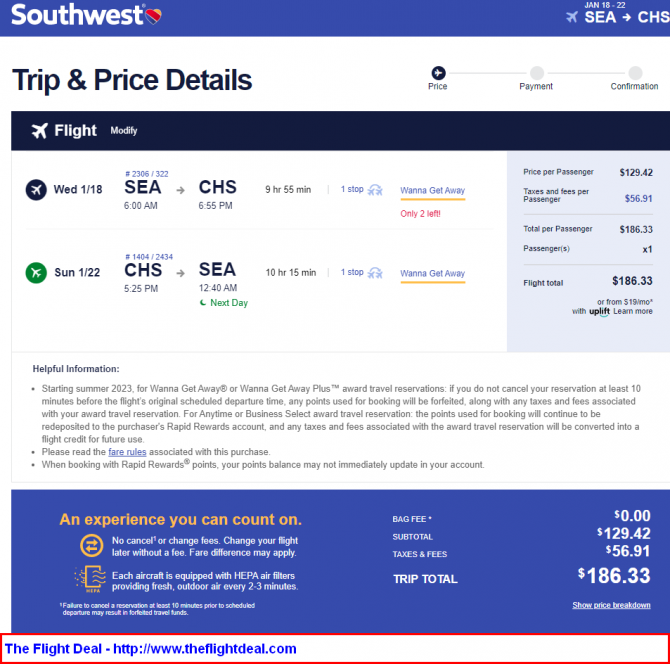Click the HEPA air filter icon

[x=91, y=579]
